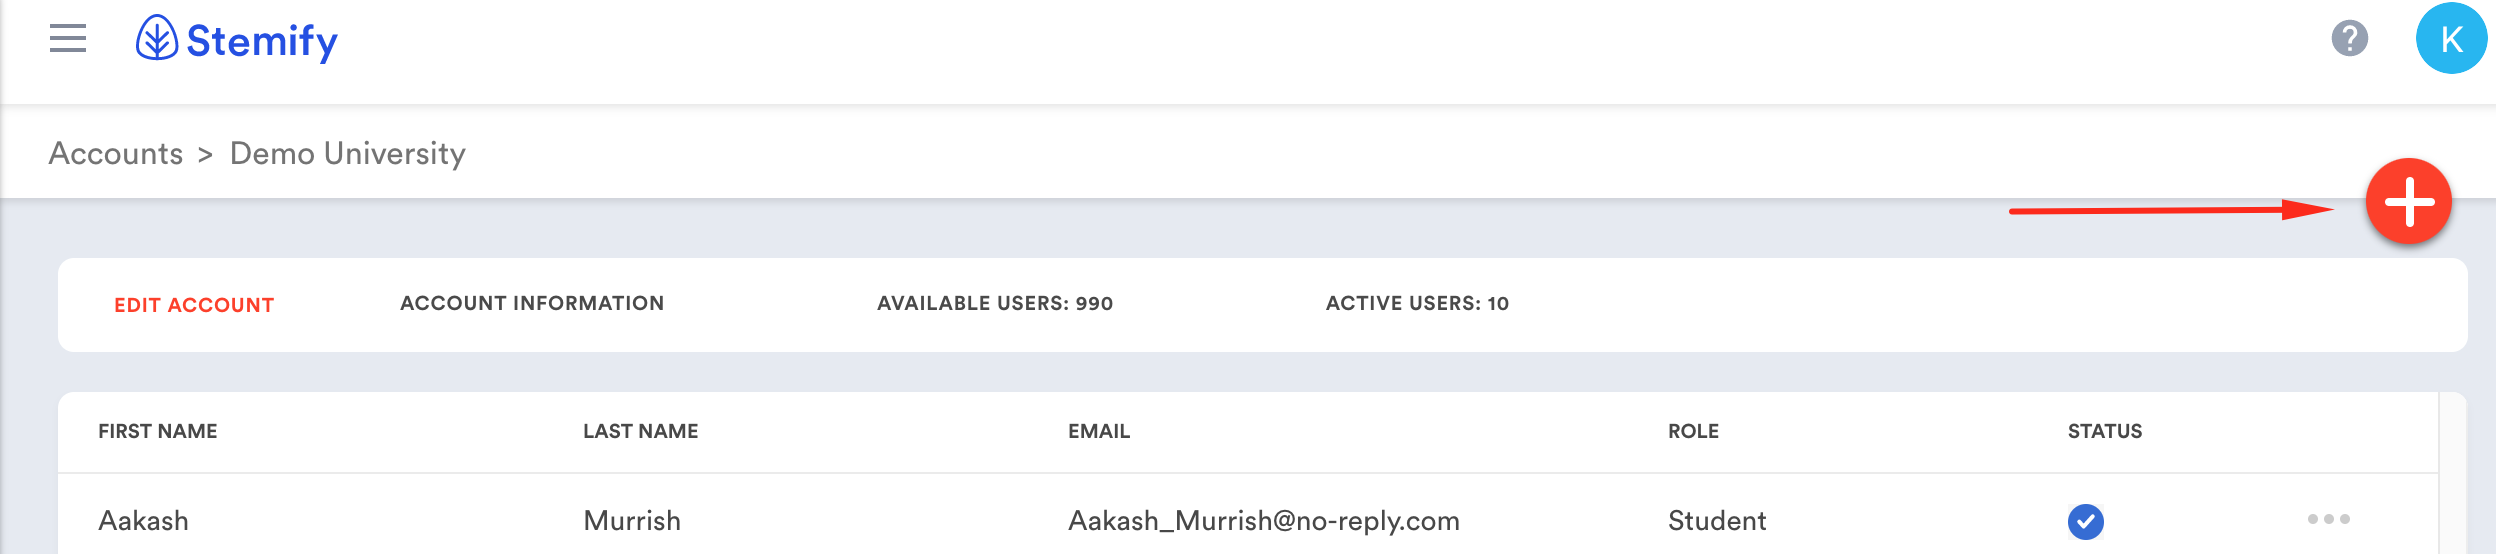Click the Stemify leaf logo
Viewport: 2496px width, 554px height.
coord(157,39)
